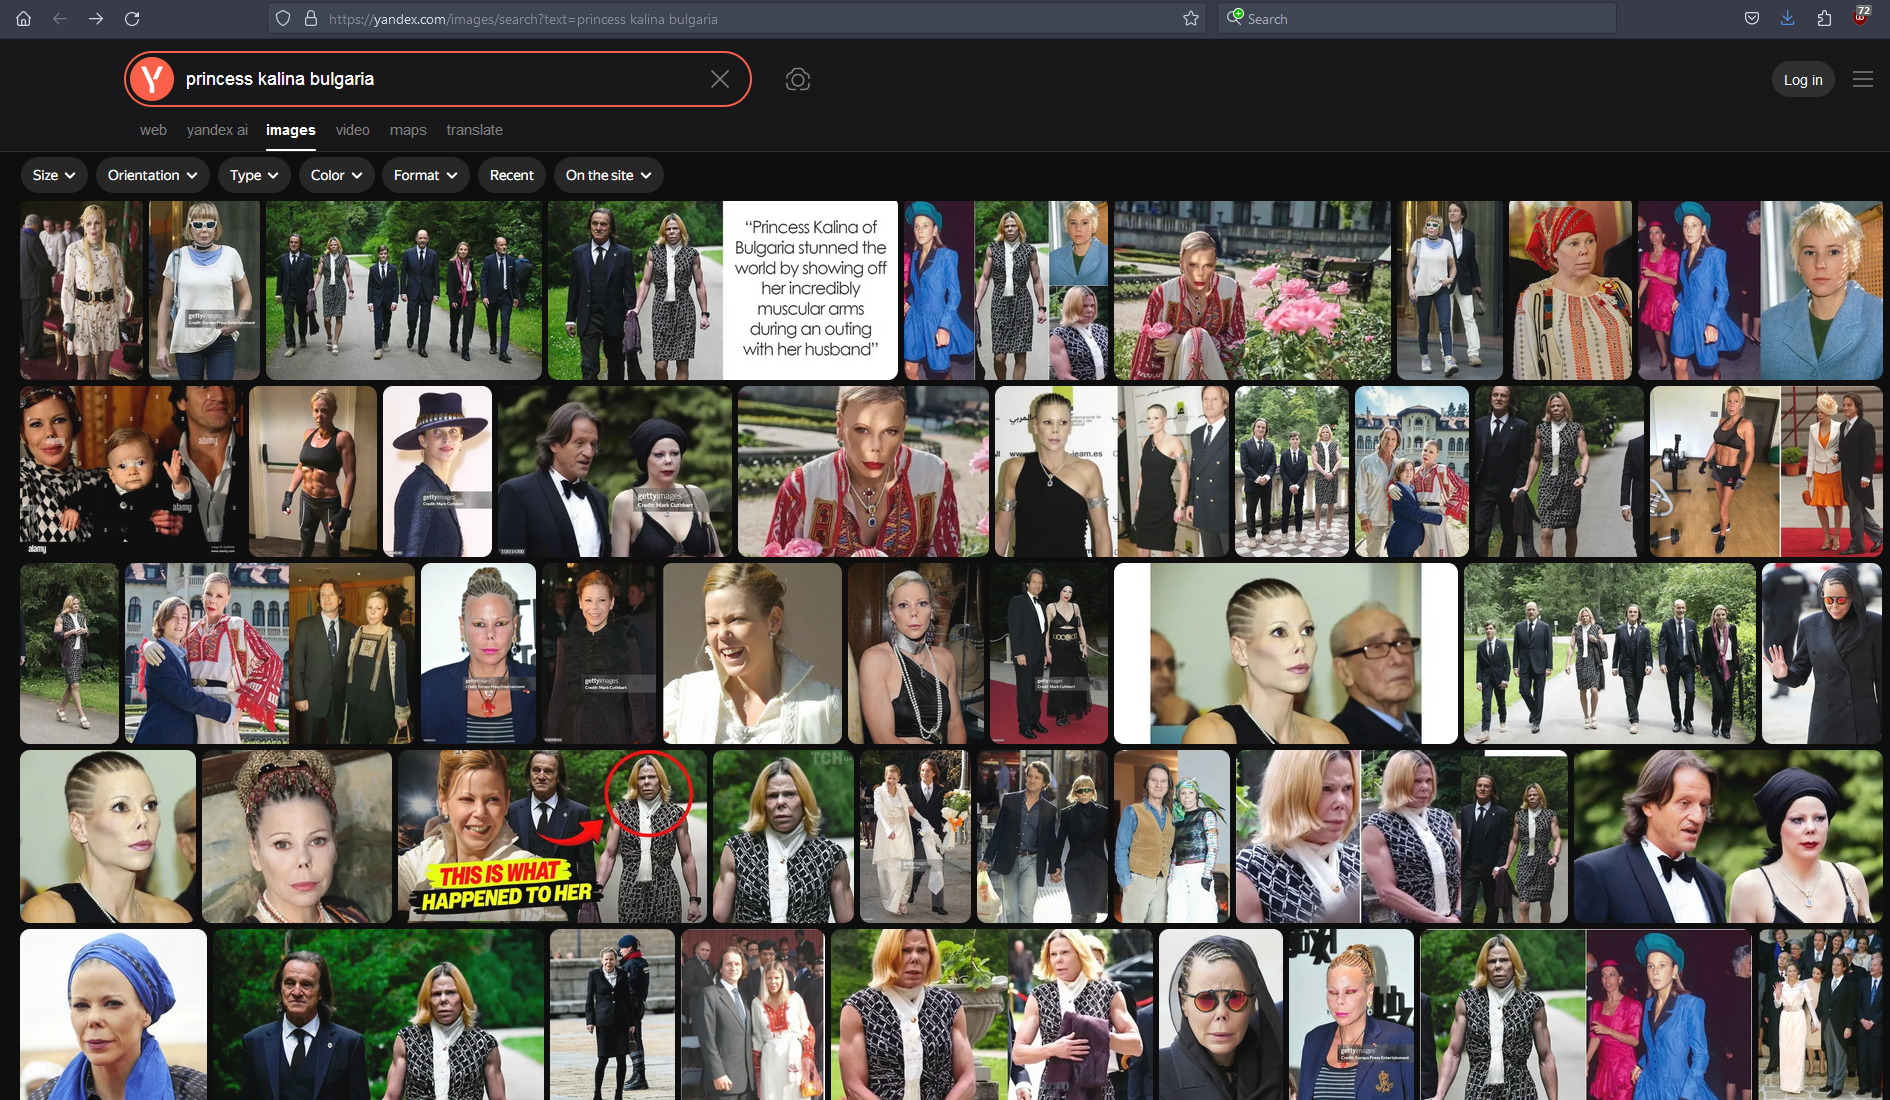This screenshot has height=1100, width=1890.
Task: Open the Pocket save icon
Action: click(1752, 19)
